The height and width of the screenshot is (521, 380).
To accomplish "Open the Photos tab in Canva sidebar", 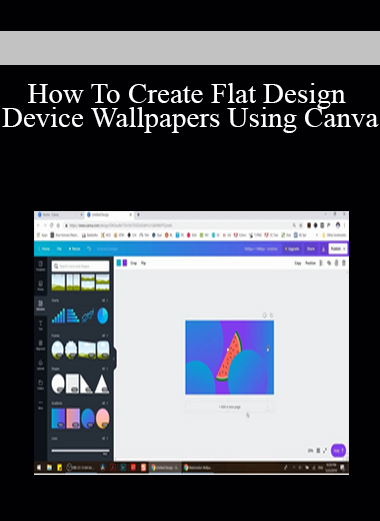I will [41, 285].
